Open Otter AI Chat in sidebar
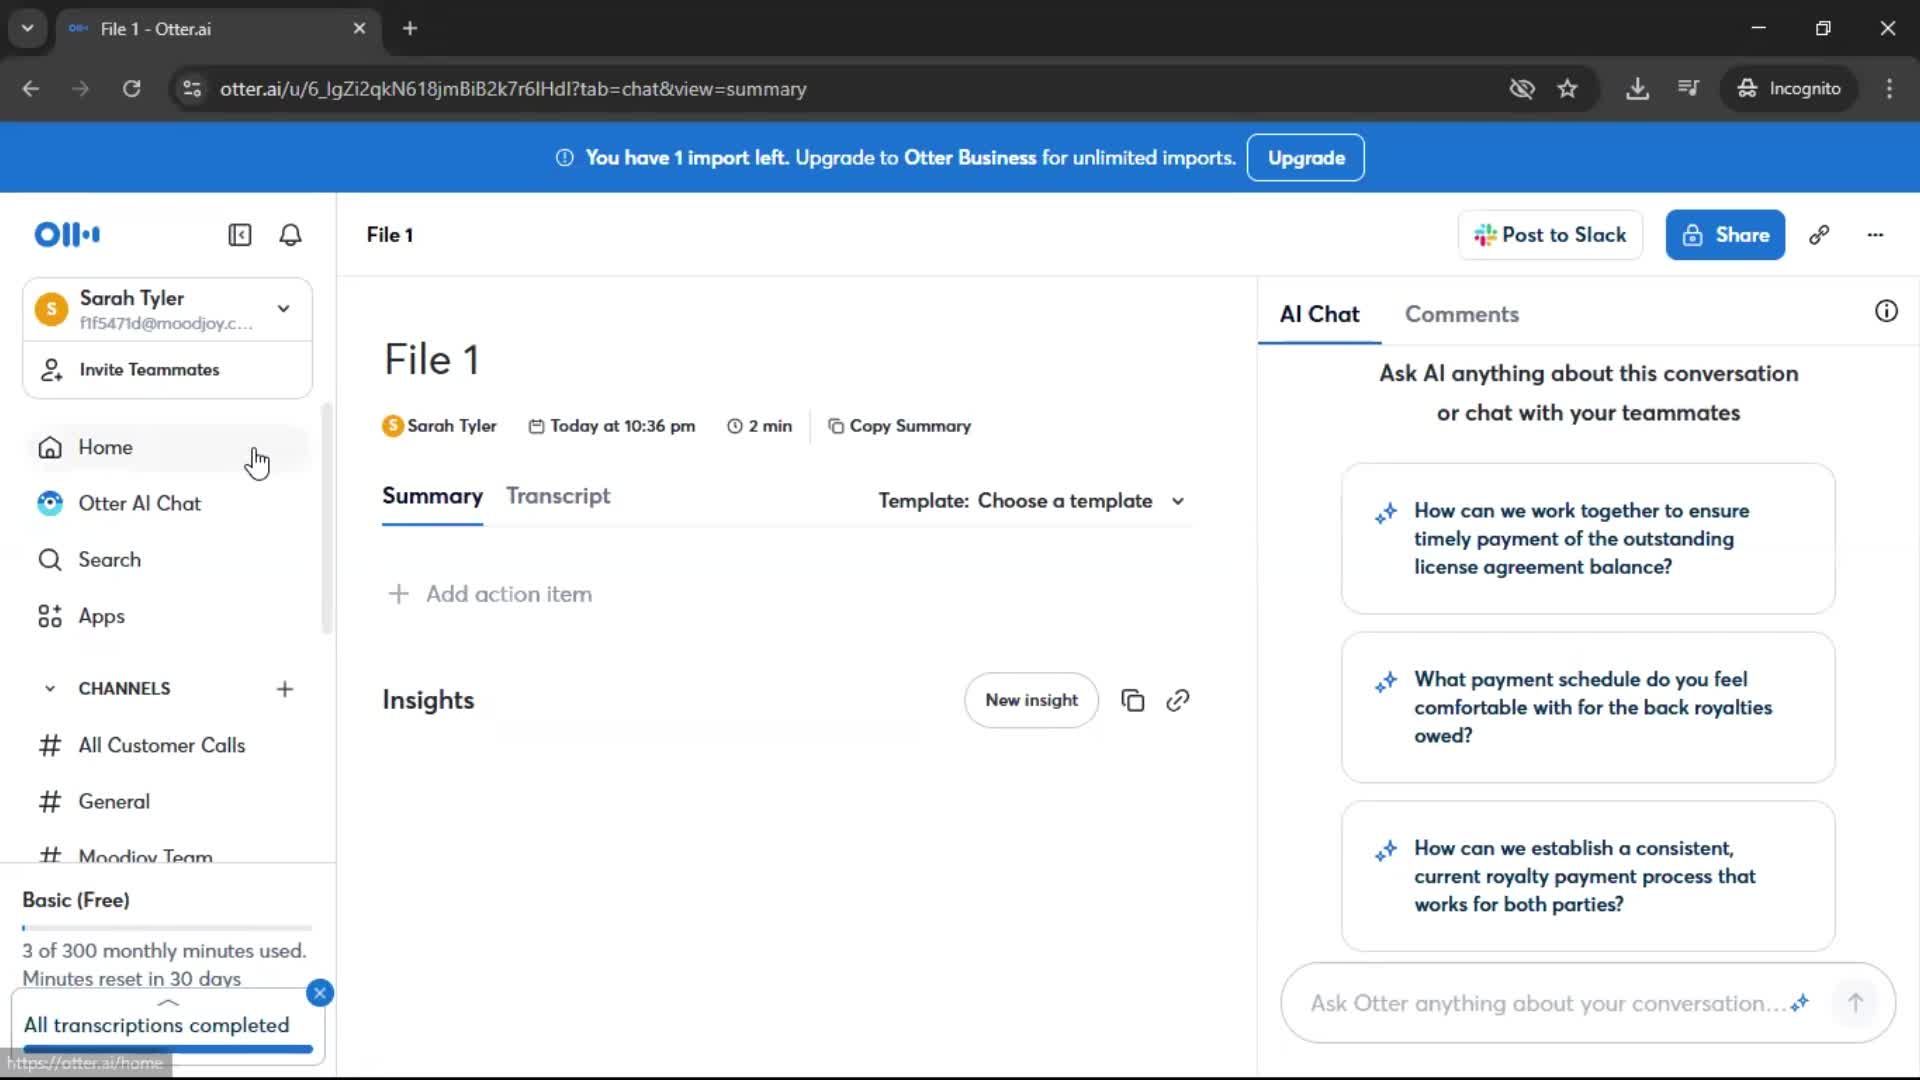1920x1080 pixels. pyautogui.click(x=168, y=504)
